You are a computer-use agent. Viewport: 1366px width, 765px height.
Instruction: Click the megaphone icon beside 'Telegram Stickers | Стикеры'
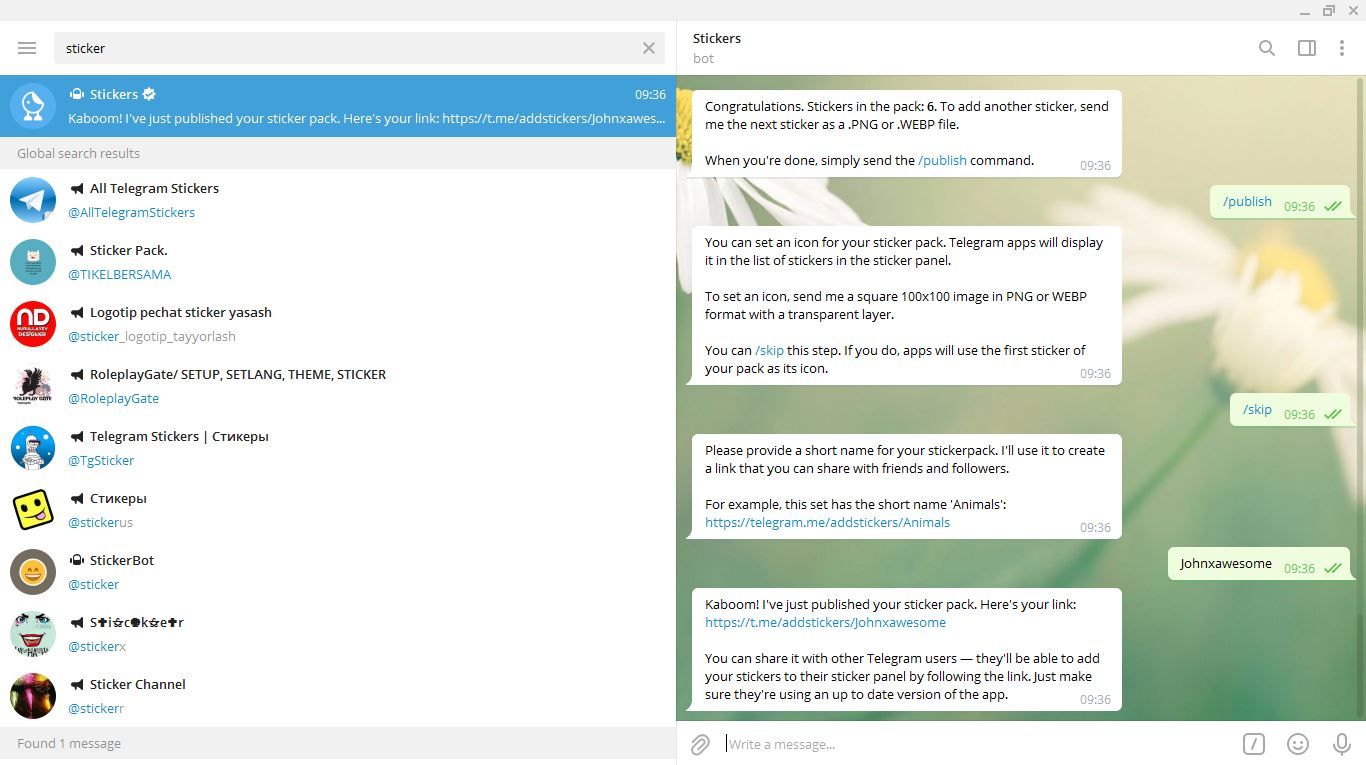pos(76,436)
